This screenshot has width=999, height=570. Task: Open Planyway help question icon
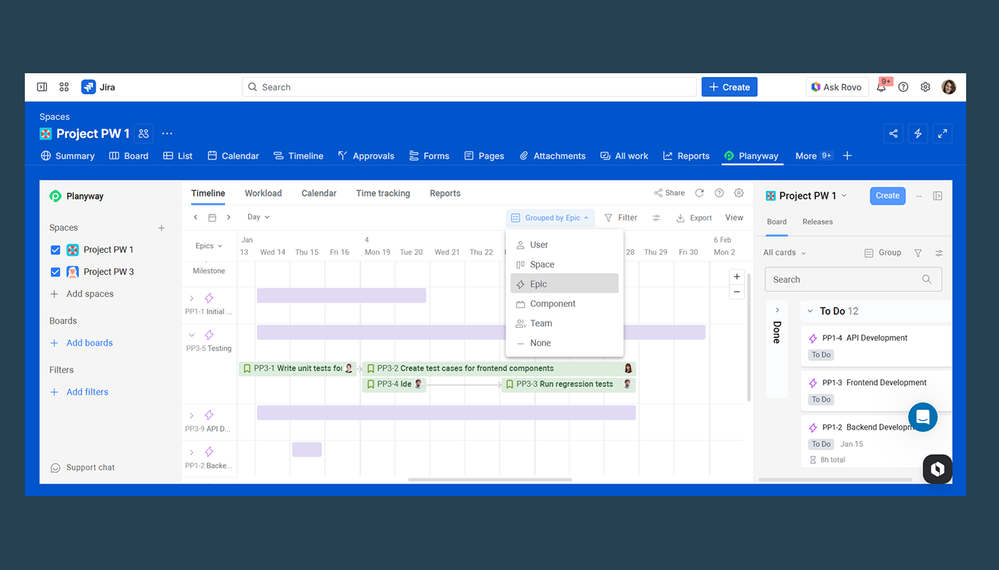(x=719, y=193)
